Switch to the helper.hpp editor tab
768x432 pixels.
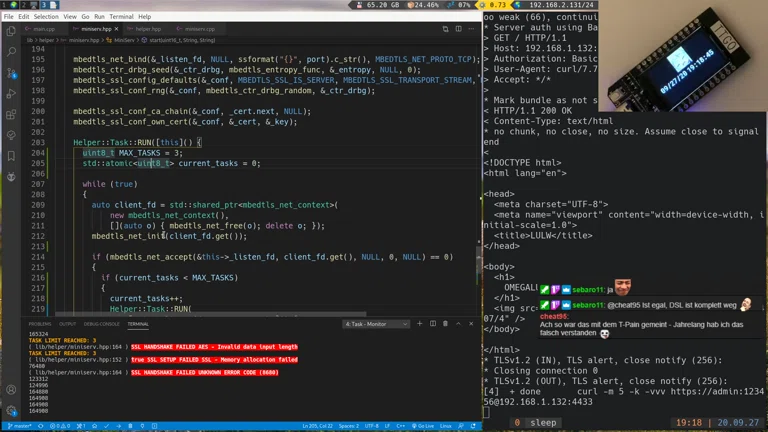point(147,29)
